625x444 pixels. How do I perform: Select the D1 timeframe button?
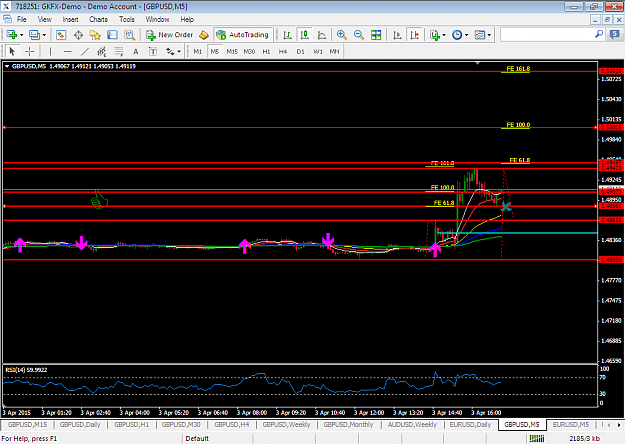click(x=301, y=51)
